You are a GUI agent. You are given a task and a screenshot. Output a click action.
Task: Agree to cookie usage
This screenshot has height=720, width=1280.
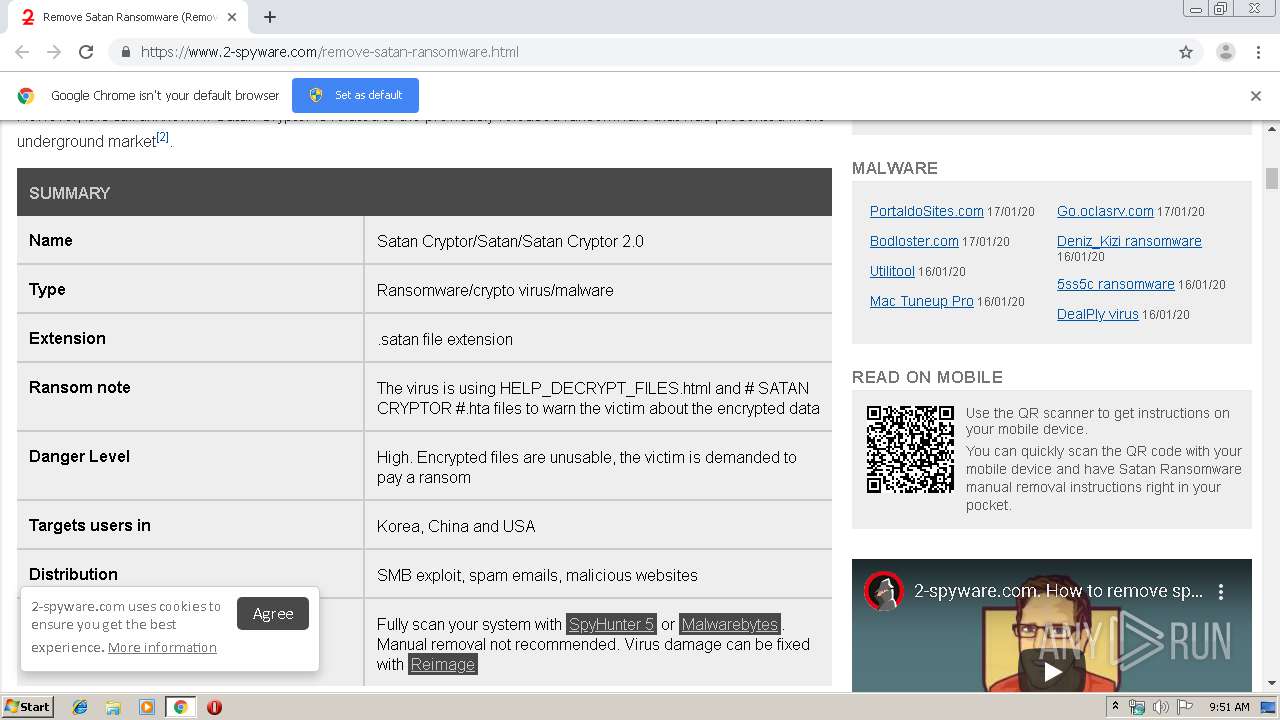273,614
